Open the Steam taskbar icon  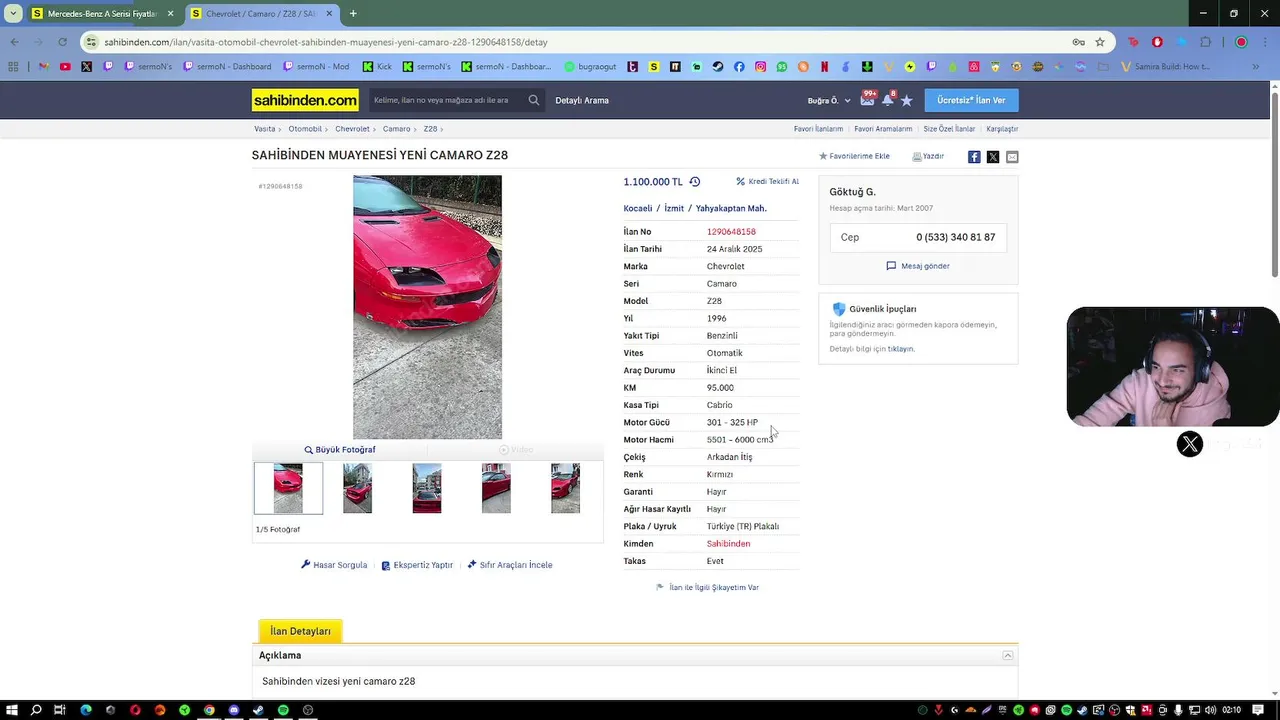click(258, 710)
